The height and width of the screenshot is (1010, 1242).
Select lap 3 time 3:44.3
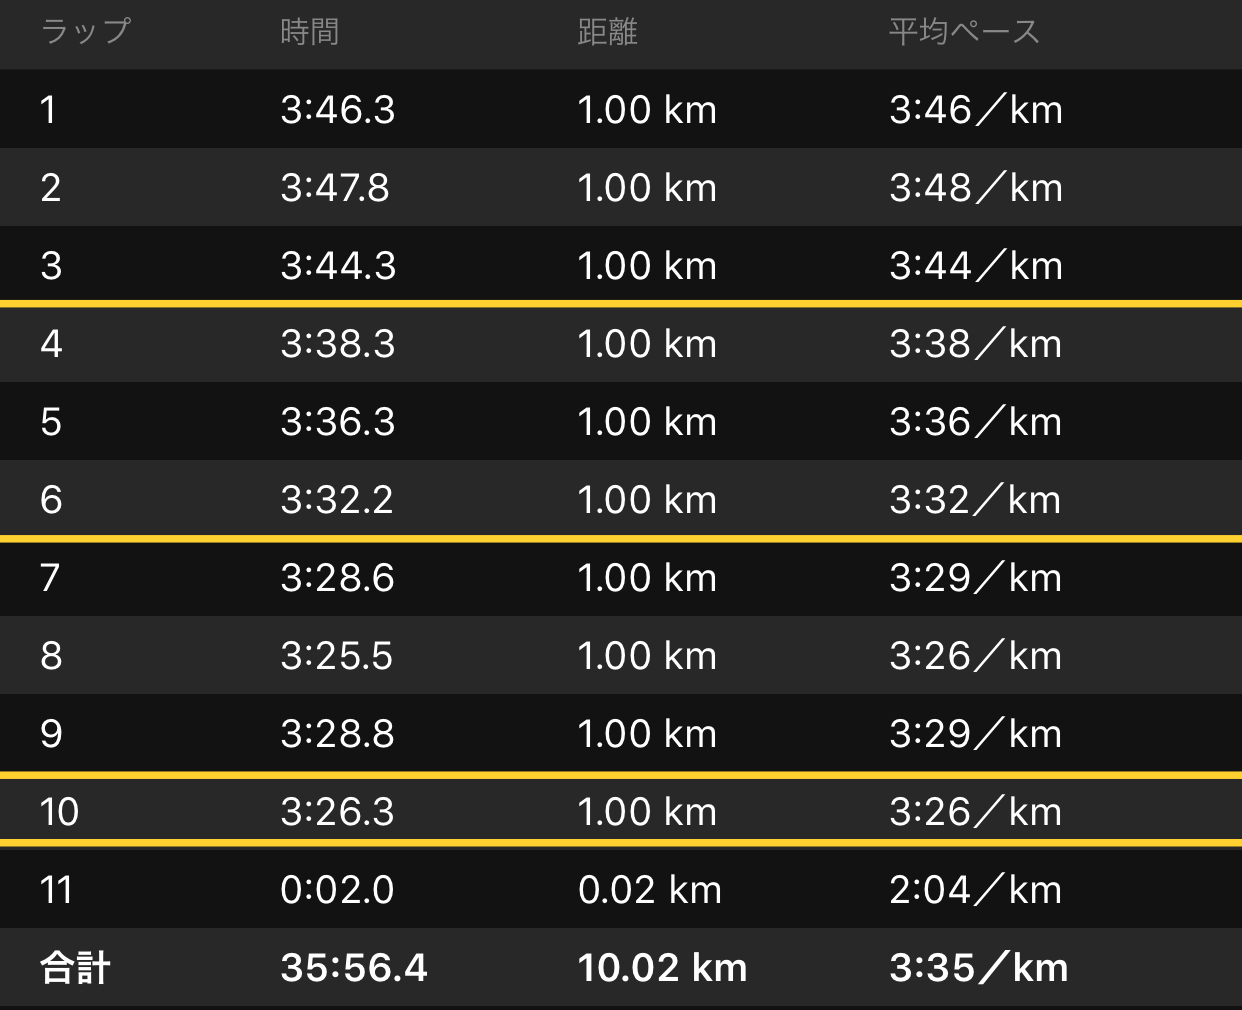pos(338,266)
